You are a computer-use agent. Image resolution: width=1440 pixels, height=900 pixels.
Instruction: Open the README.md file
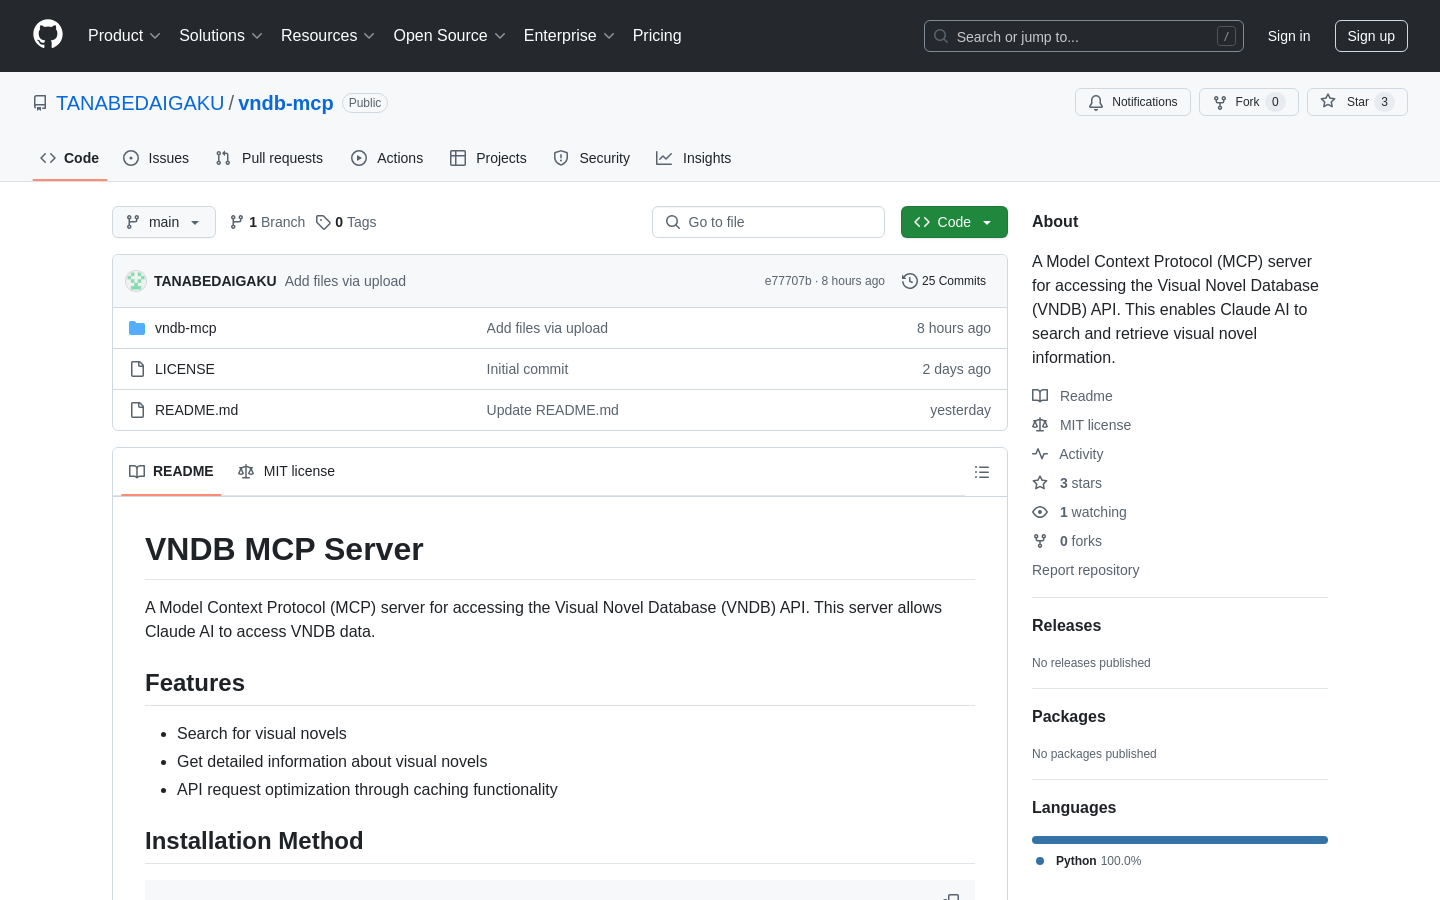pyautogui.click(x=196, y=410)
